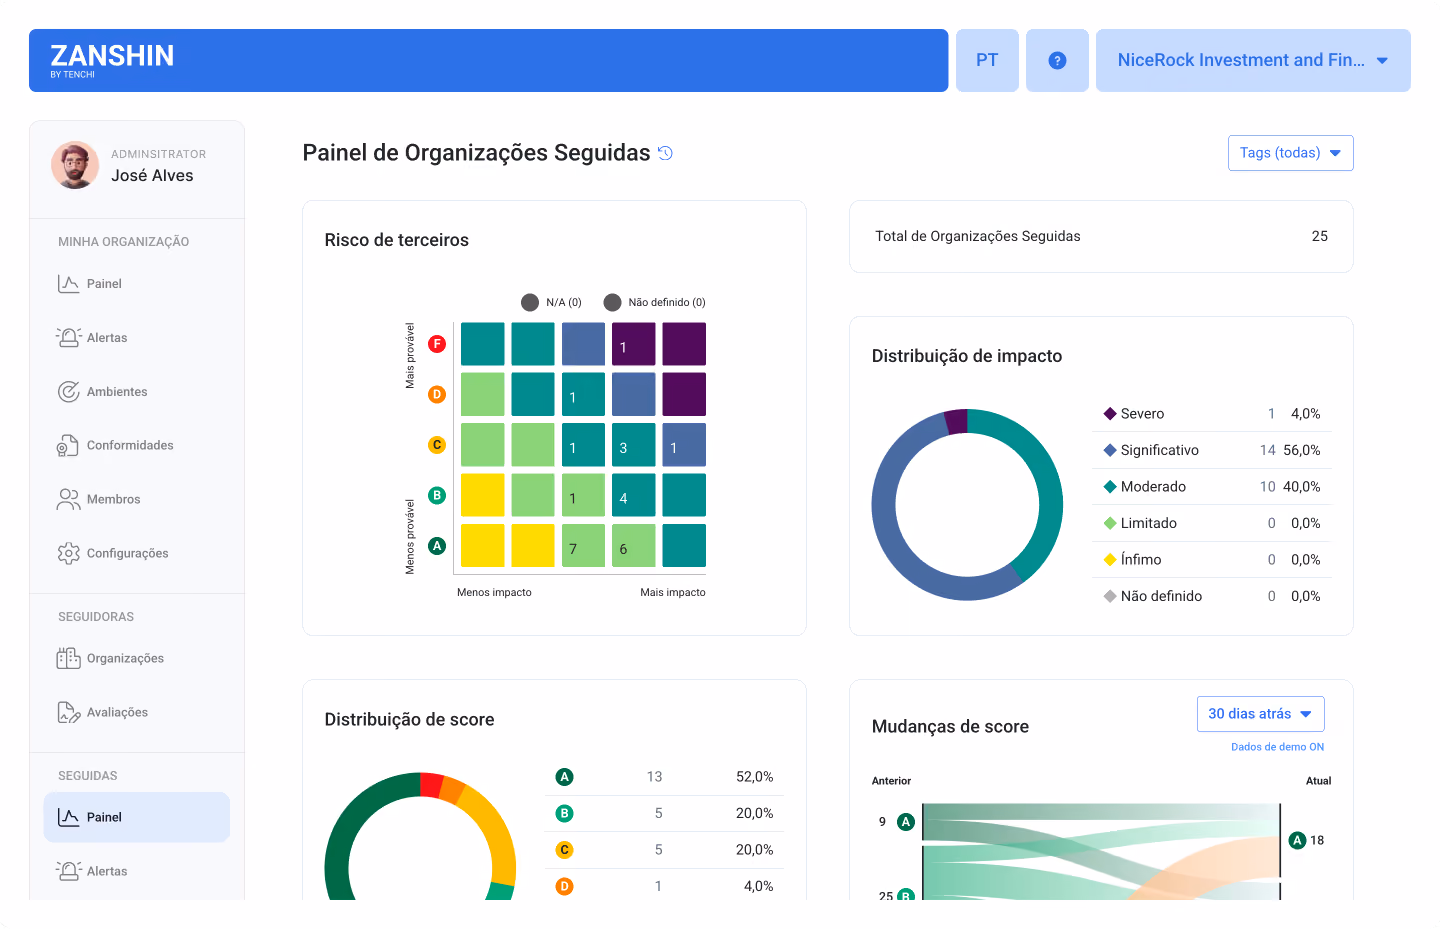
Task: Click the Dados de demo ON link
Action: point(1277,747)
